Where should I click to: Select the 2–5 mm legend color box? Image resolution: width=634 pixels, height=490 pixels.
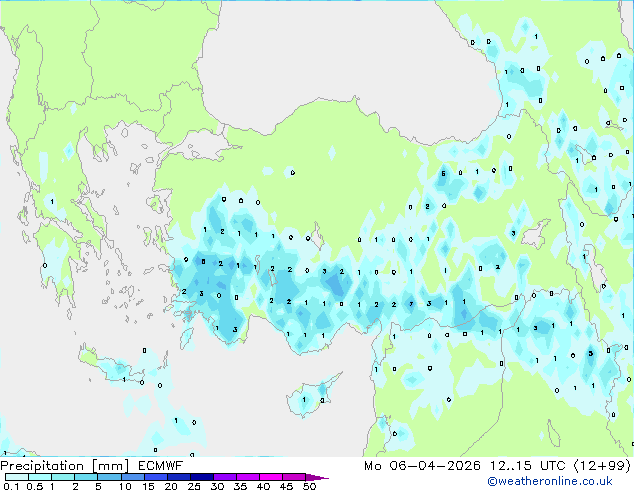86,477
